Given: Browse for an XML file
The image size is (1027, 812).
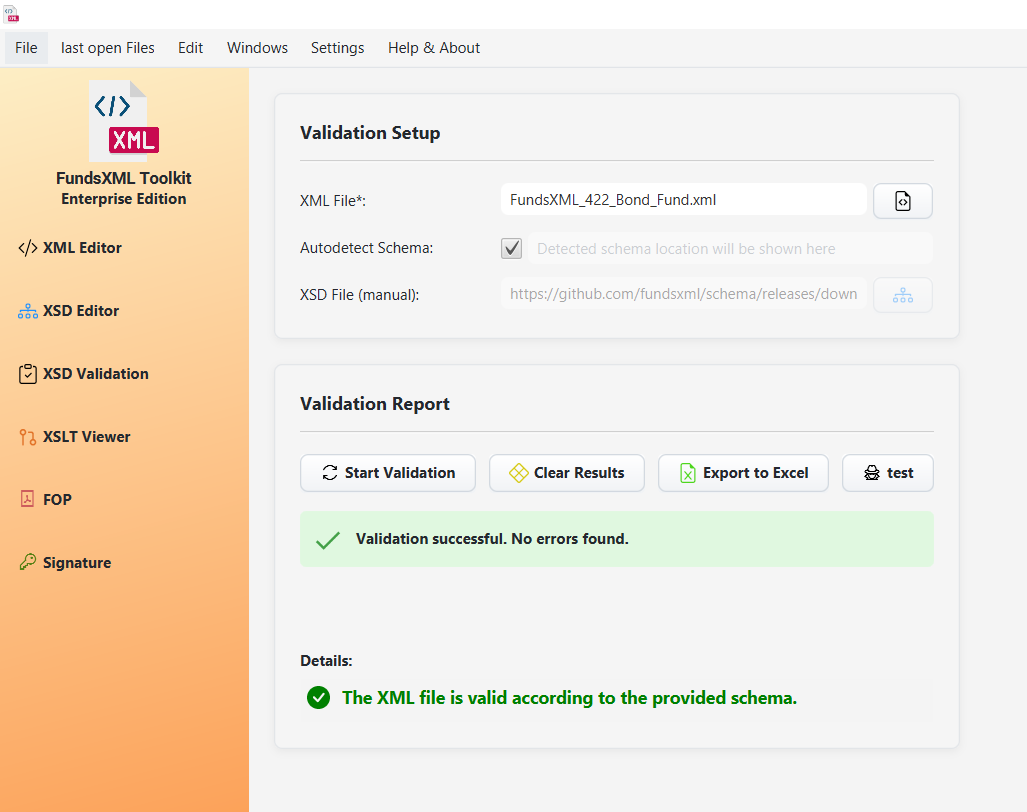Looking at the screenshot, I should point(903,201).
